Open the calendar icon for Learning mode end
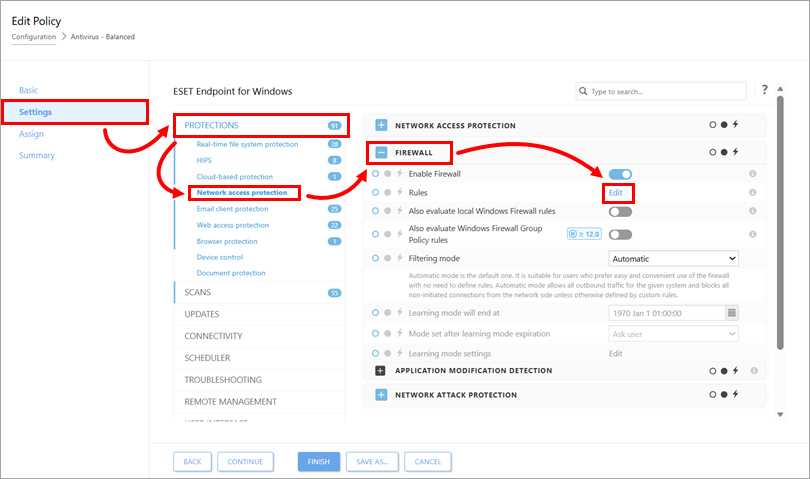Screen dimensions: 810x479 pos(732,312)
